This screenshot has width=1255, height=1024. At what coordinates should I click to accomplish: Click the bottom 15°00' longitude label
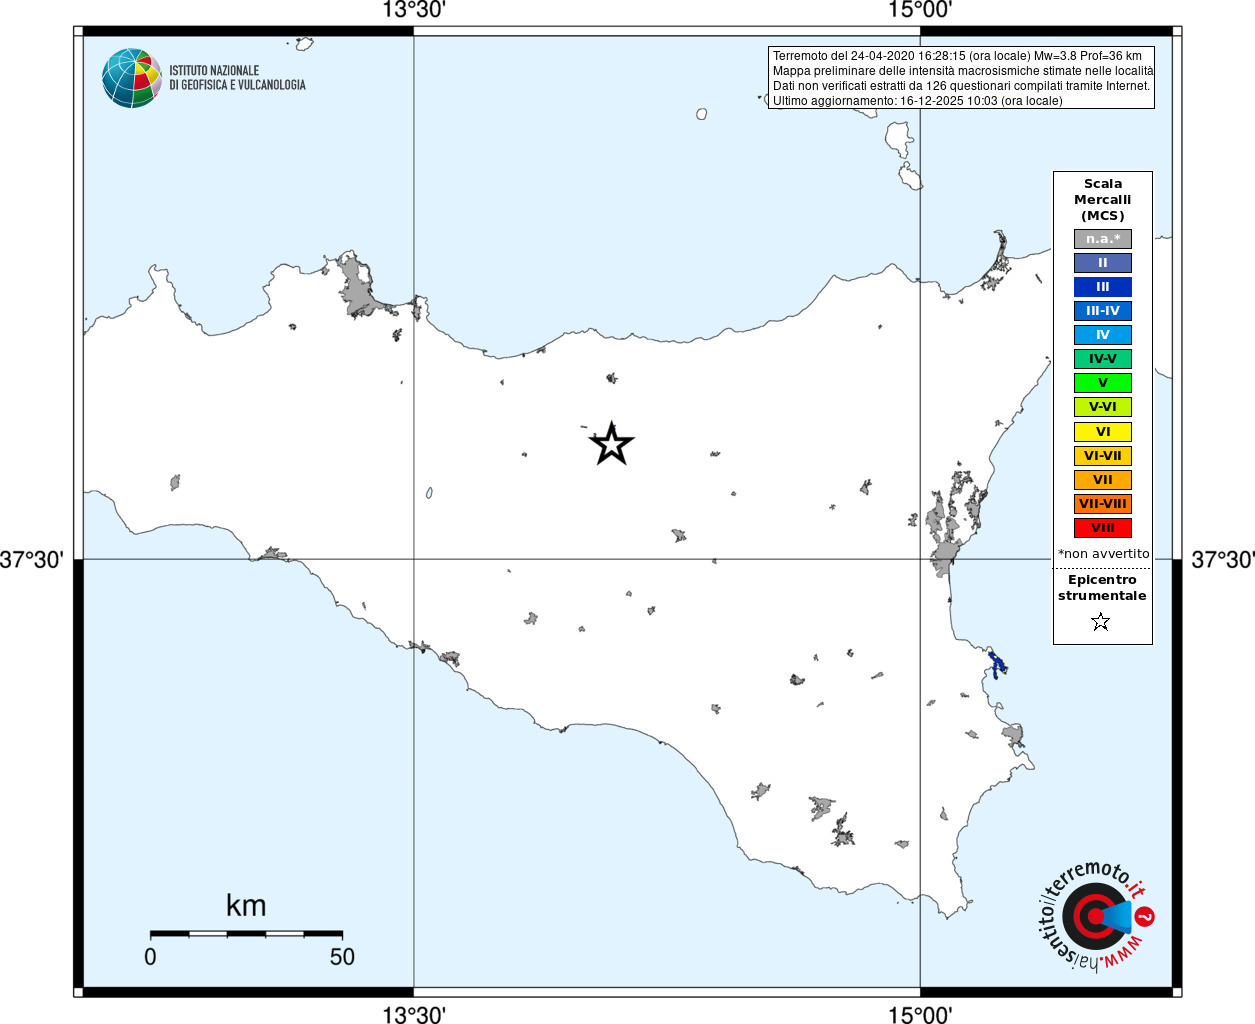pos(920,1015)
